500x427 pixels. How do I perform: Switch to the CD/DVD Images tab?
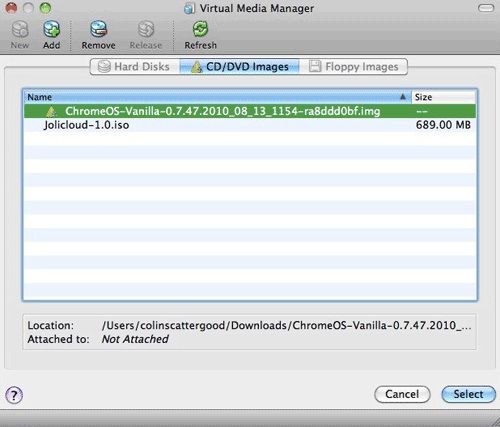[239, 67]
